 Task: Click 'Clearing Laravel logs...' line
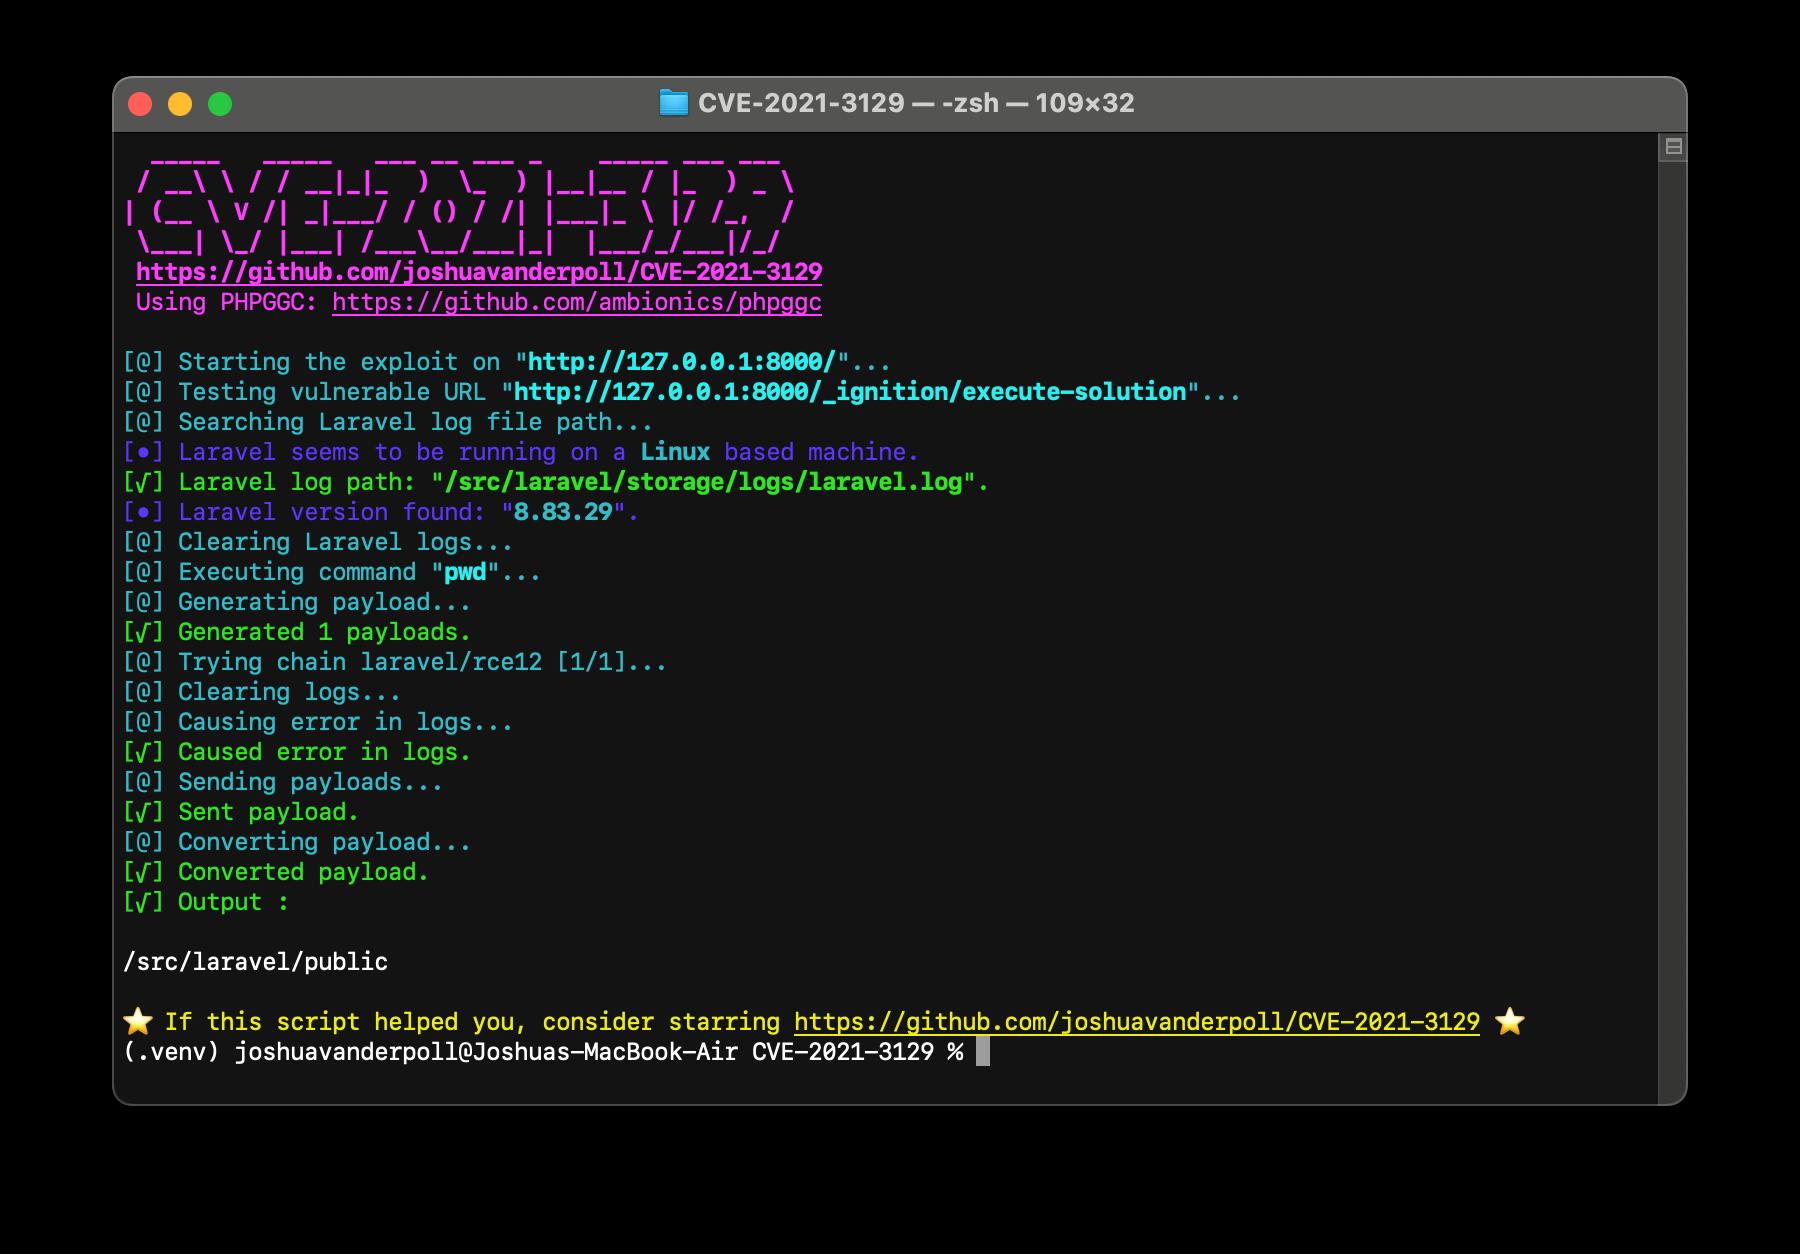(318, 542)
